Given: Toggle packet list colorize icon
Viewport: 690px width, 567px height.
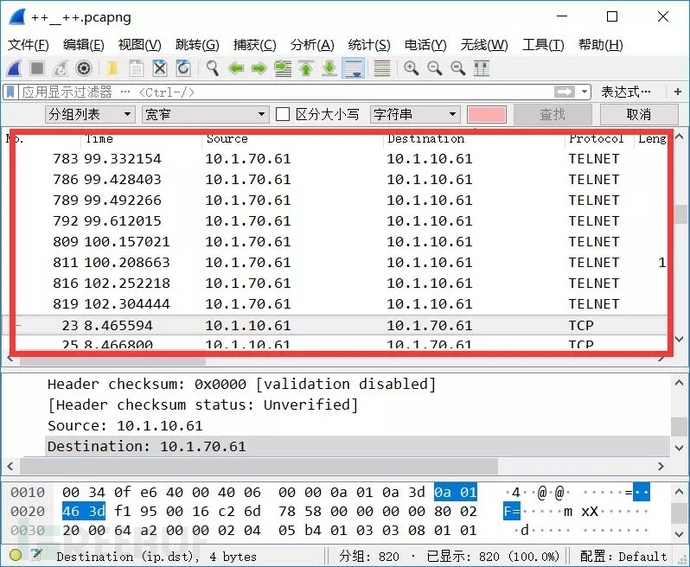Looking at the screenshot, I should 382,69.
